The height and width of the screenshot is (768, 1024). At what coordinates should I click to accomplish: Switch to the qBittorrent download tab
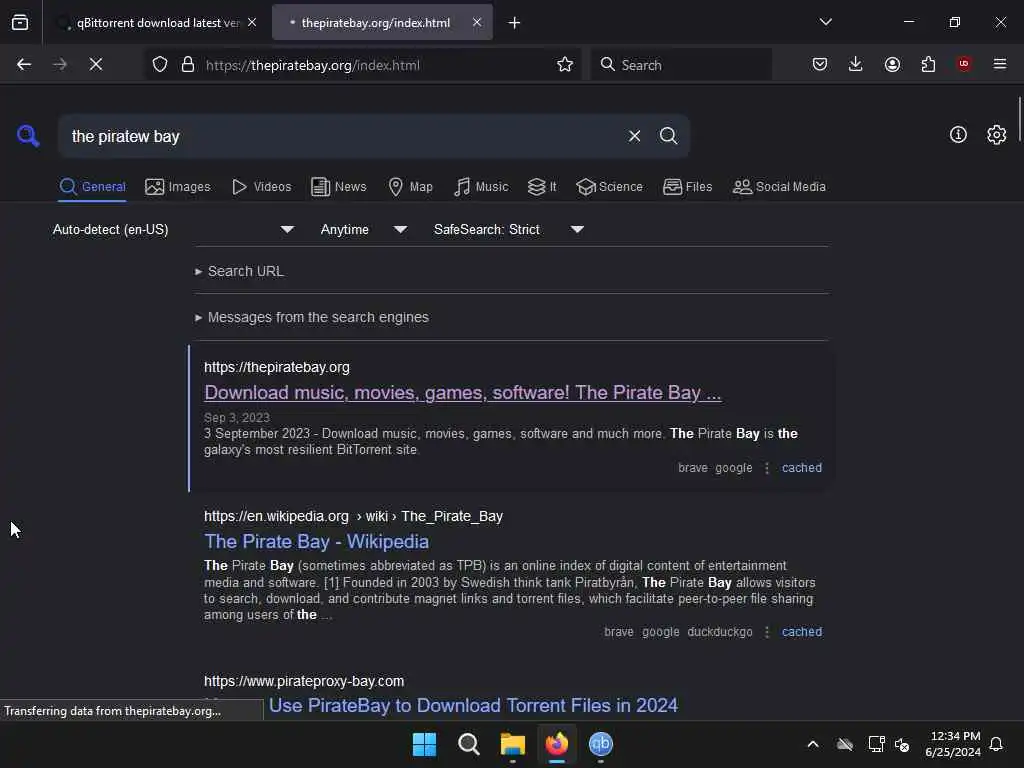pos(157,22)
